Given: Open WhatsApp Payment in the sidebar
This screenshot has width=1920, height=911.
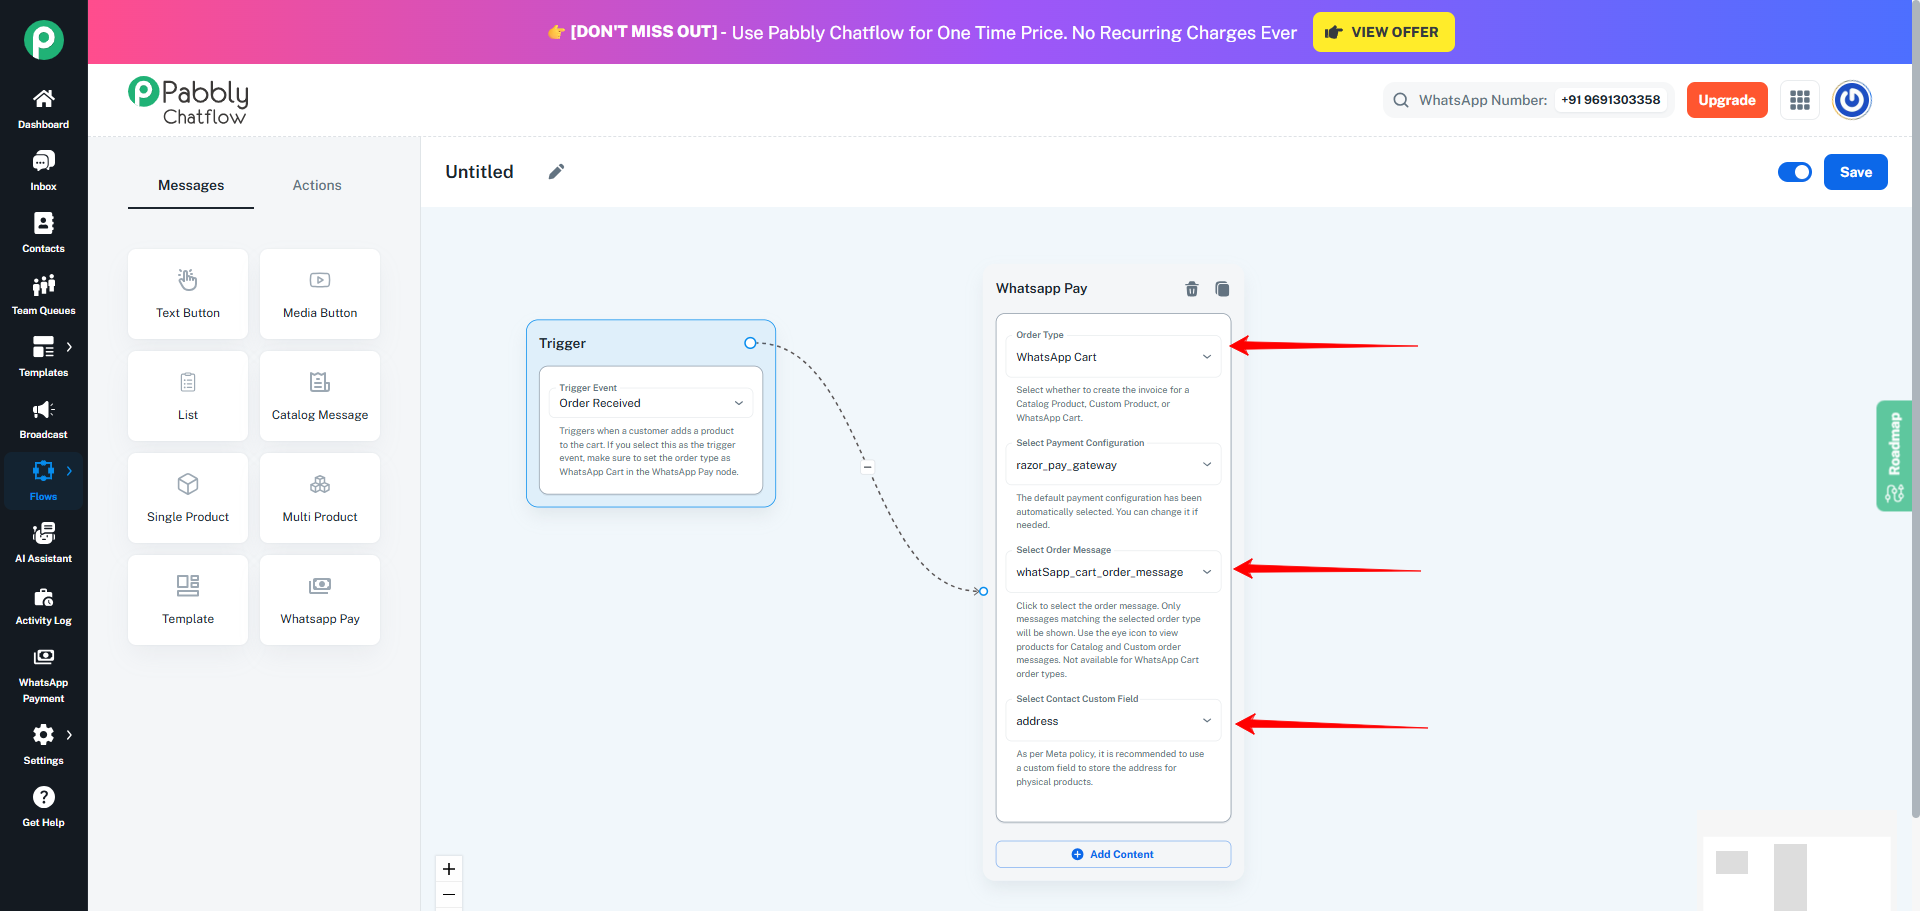Looking at the screenshot, I should pyautogui.click(x=43, y=676).
